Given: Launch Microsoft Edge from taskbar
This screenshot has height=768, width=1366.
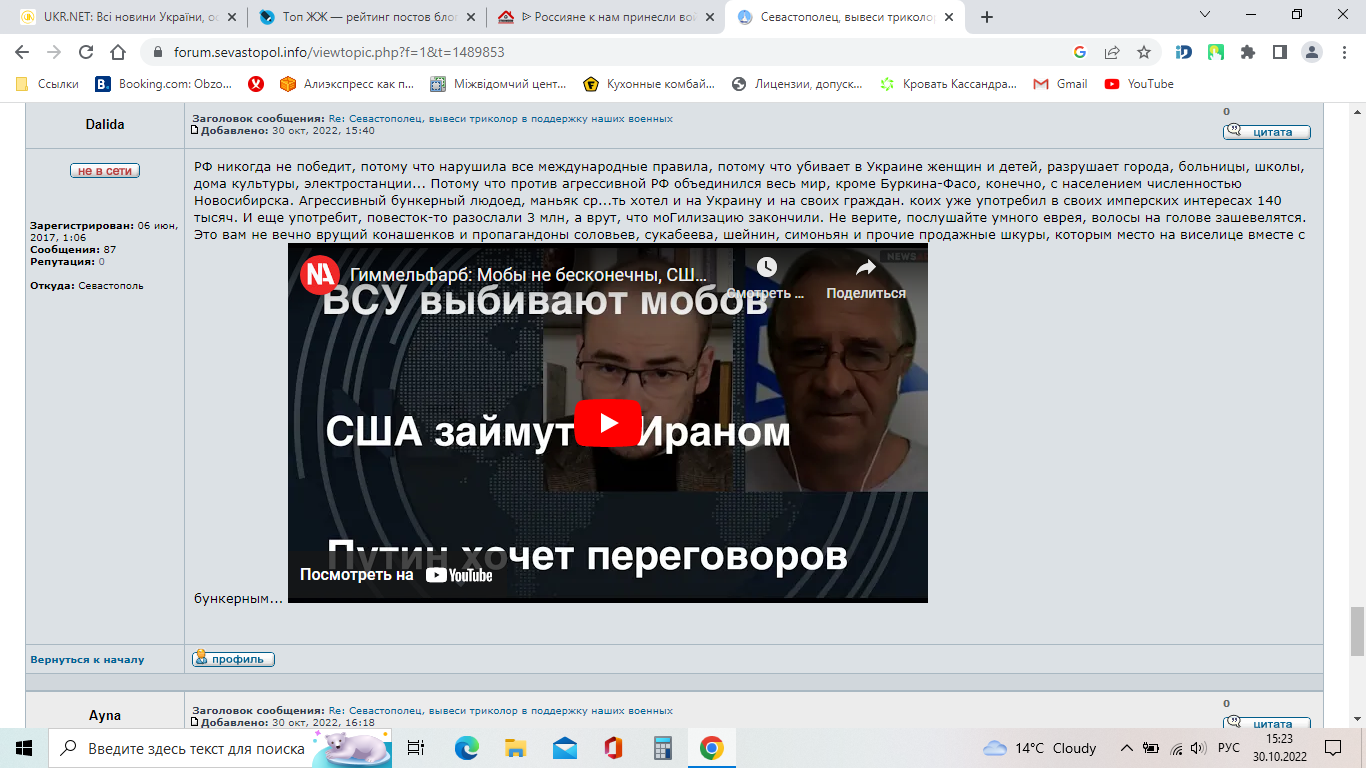Looking at the screenshot, I should click(x=467, y=747).
